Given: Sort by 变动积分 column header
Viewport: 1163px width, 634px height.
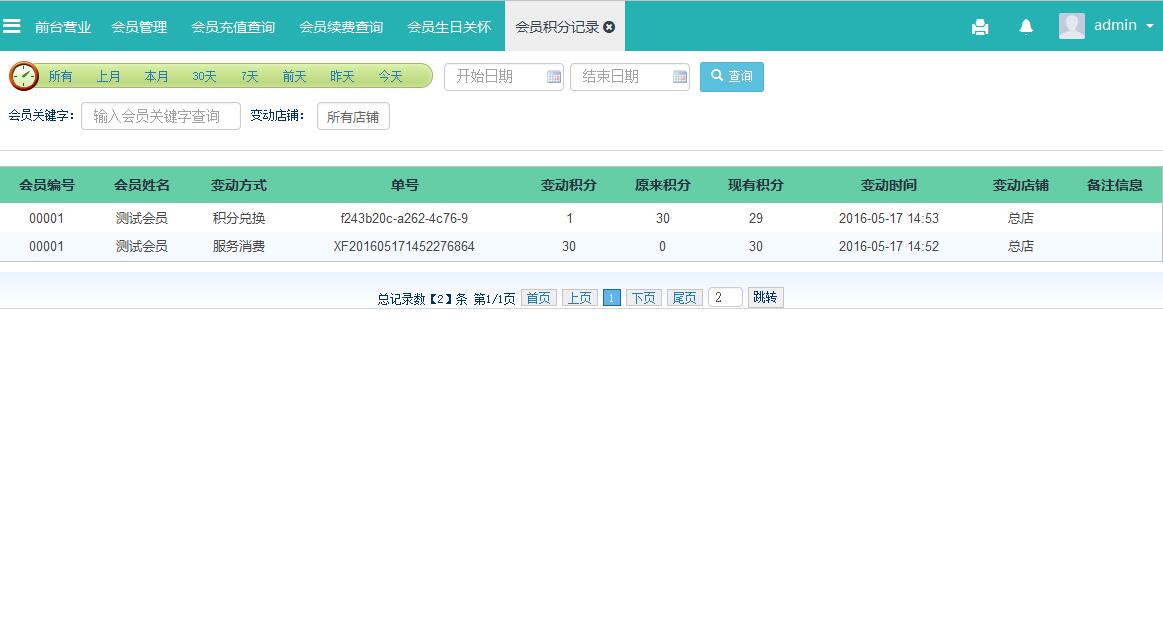Looking at the screenshot, I should coord(569,185).
